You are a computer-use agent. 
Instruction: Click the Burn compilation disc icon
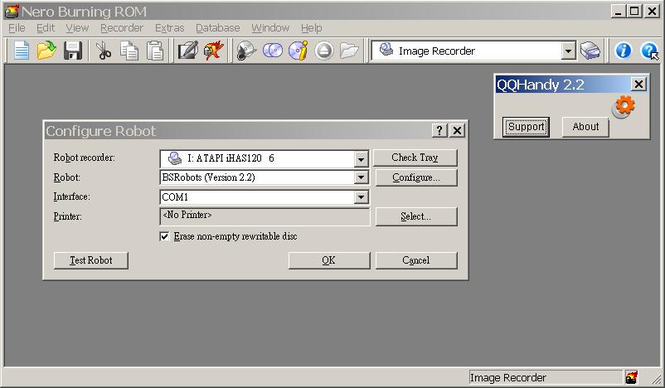point(246,51)
